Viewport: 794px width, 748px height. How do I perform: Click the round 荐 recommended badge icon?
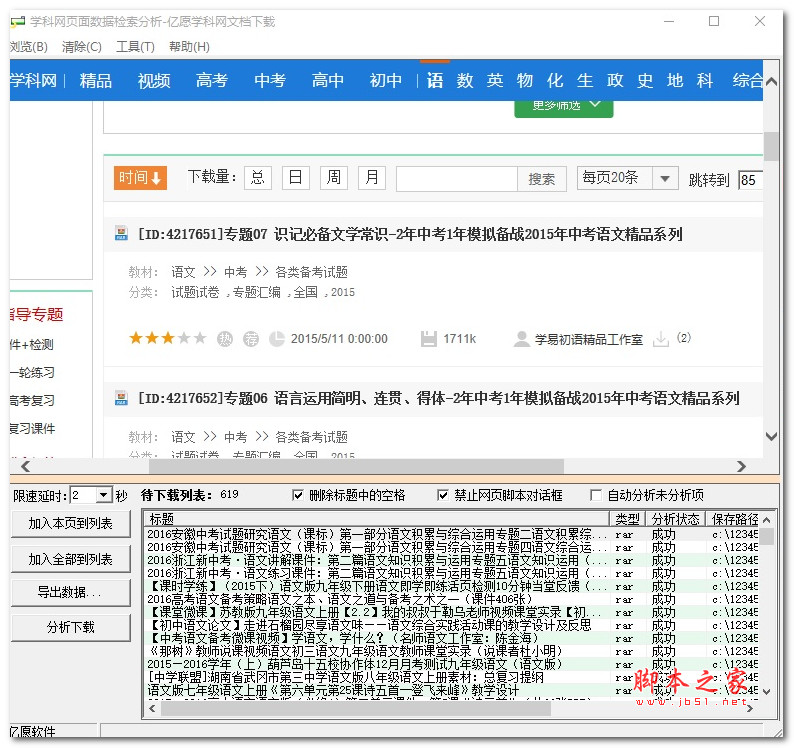(251, 339)
